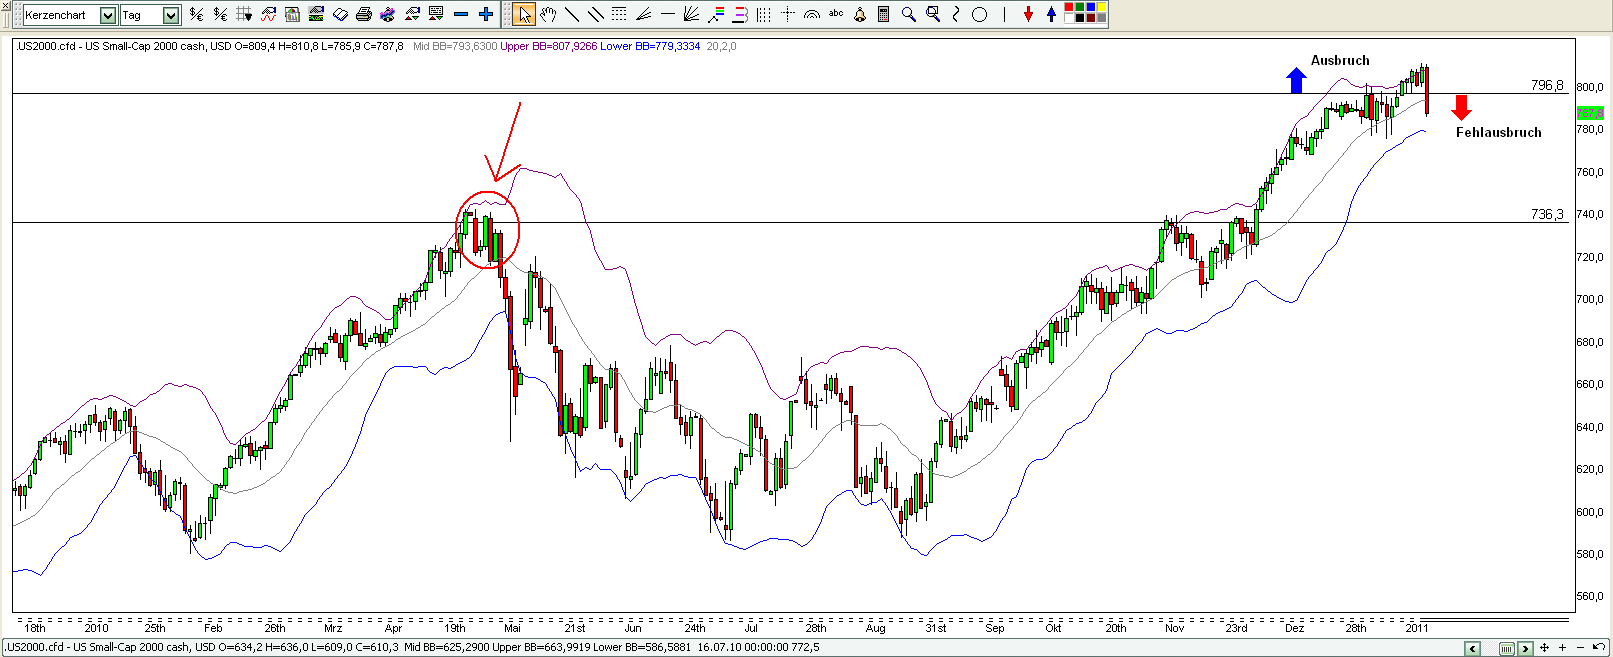The width and height of the screenshot is (1613, 657).
Task: Click the first $/€ currency icon
Action: point(196,14)
